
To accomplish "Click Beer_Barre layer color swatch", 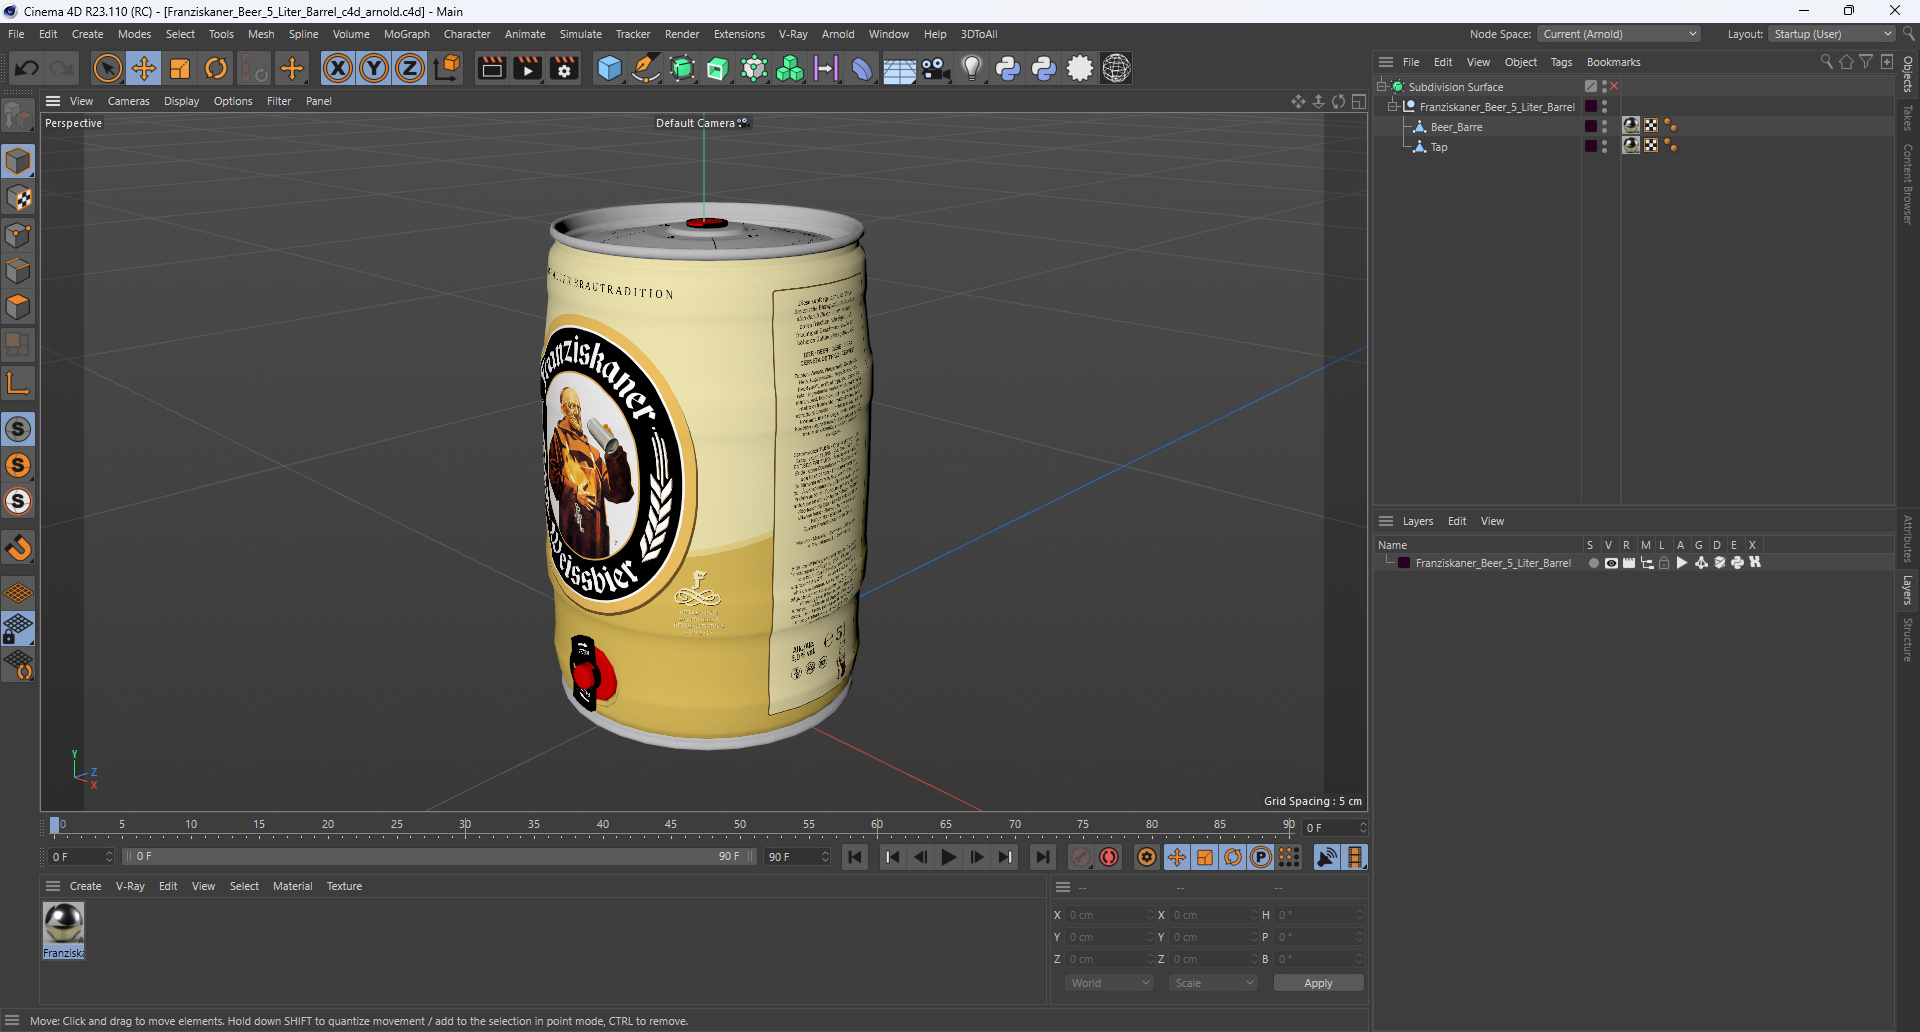I will pyautogui.click(x=1591, y=126).
